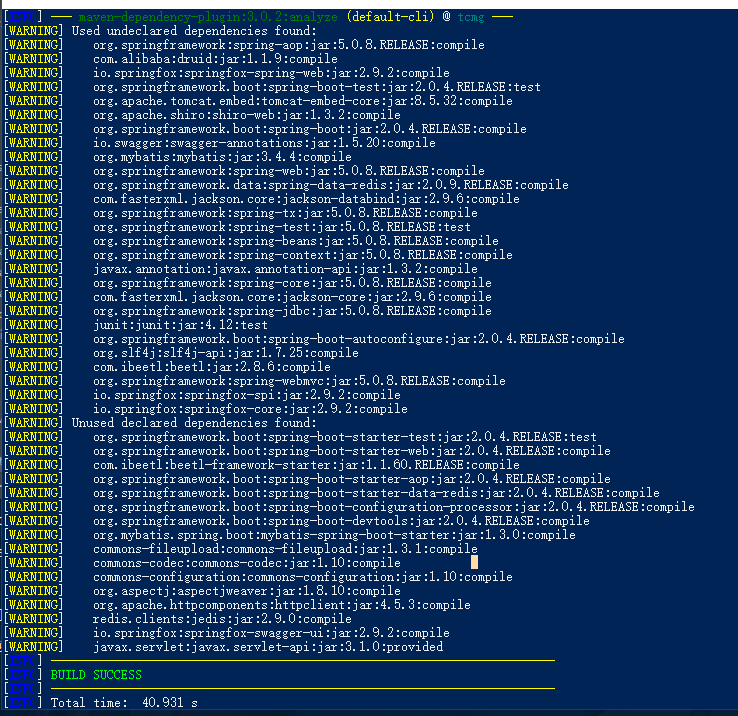738x716 pixels.
Task: Click spring-webmvc:jar:5.0.8.RELEASE entry
Action: [299, 381]
